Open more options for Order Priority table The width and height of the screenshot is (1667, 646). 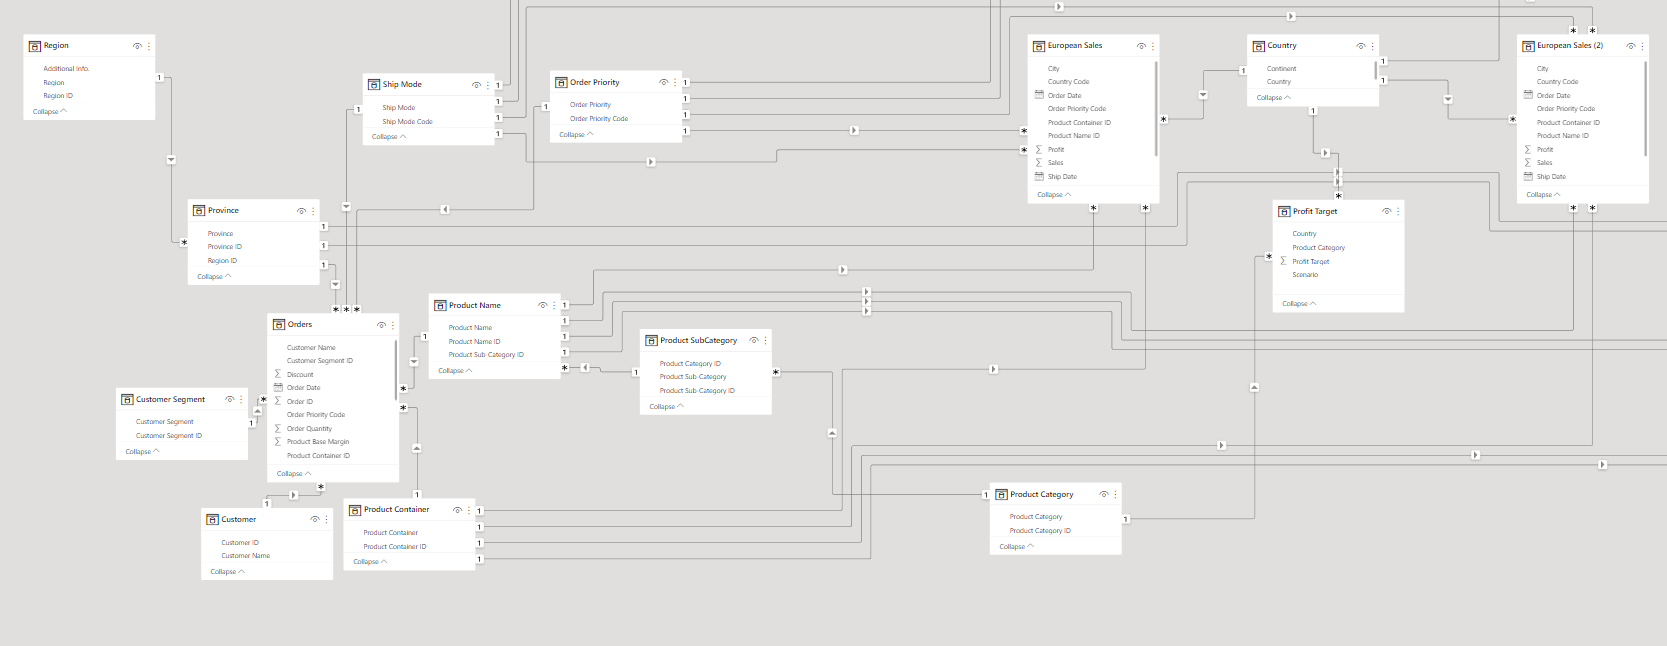point(675,83)
